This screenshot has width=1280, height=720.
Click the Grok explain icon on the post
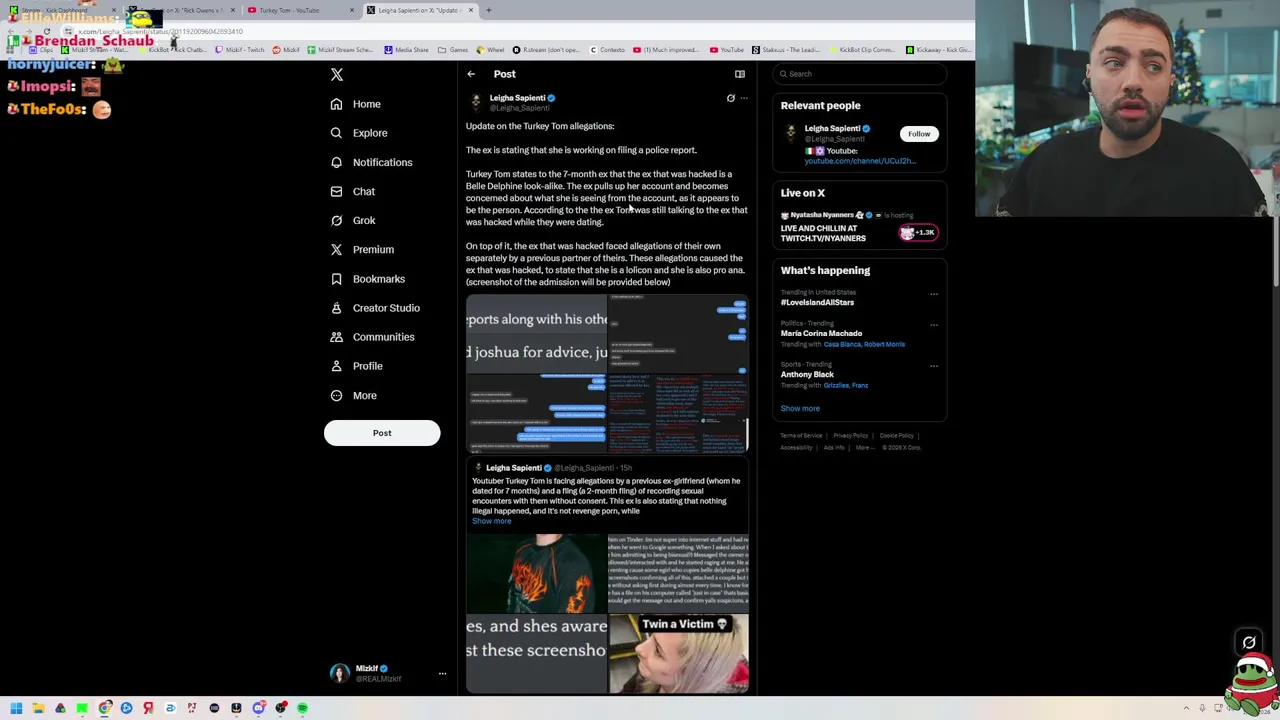pos(730,98)
